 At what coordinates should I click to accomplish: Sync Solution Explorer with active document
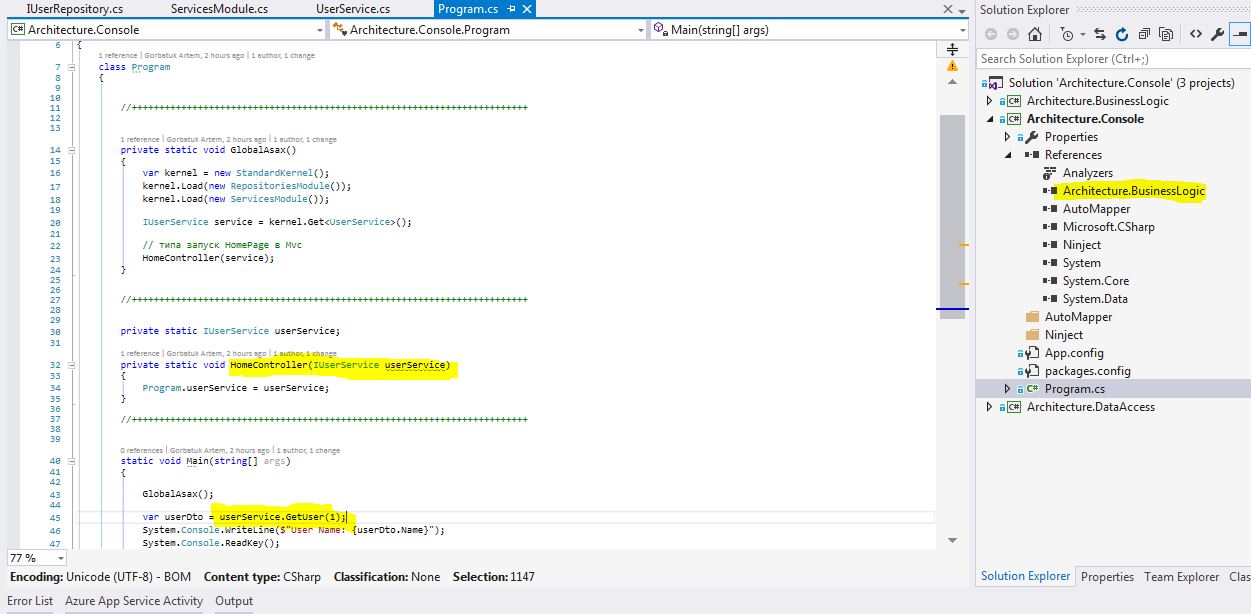[1100, 34]
